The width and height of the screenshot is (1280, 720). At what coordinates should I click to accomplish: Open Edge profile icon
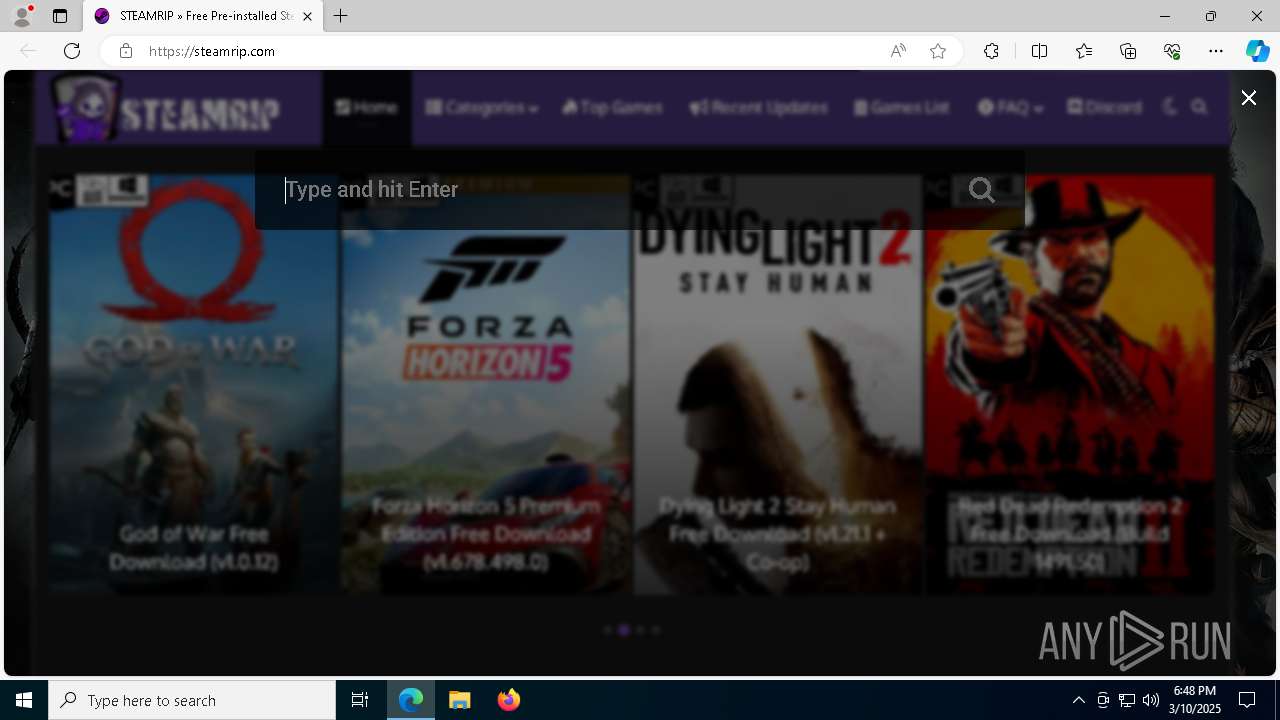[x=21, y=16]
